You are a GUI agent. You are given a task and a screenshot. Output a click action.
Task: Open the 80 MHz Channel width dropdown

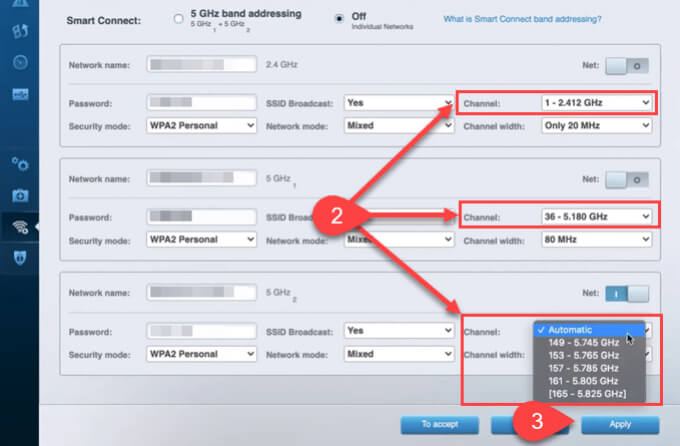596,239
